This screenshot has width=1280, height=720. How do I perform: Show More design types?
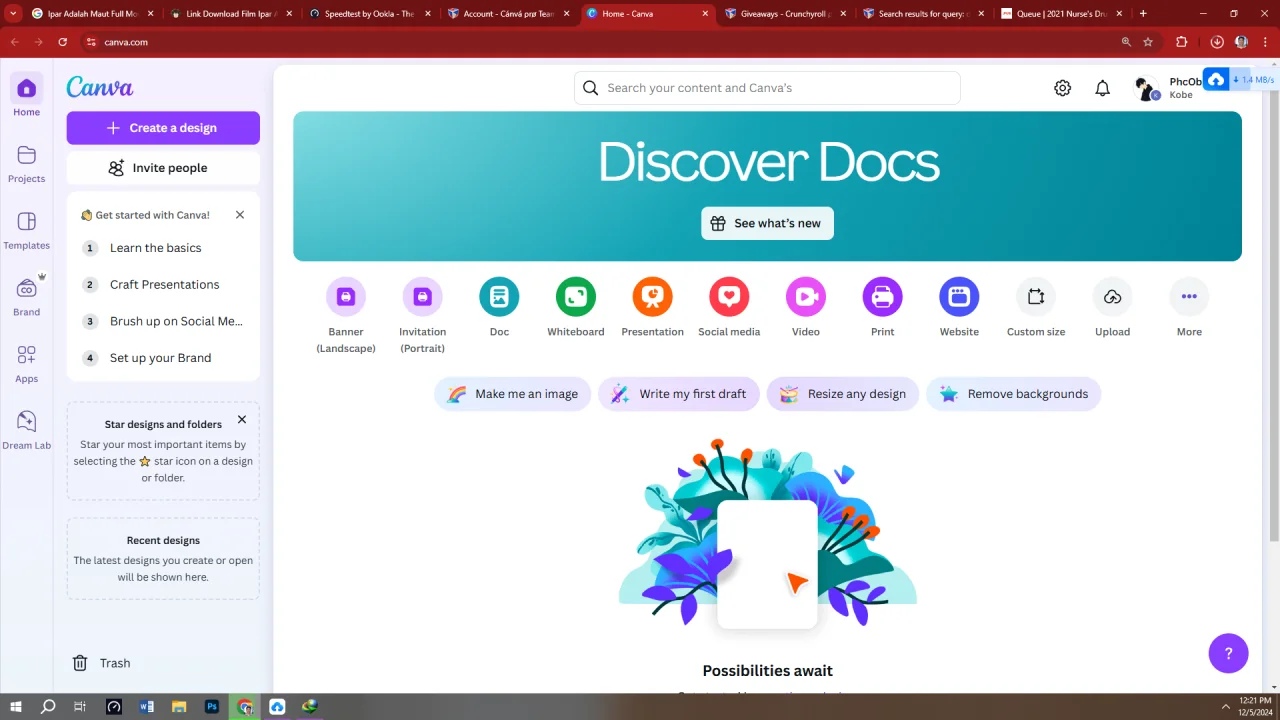(x=1189, y=296)
